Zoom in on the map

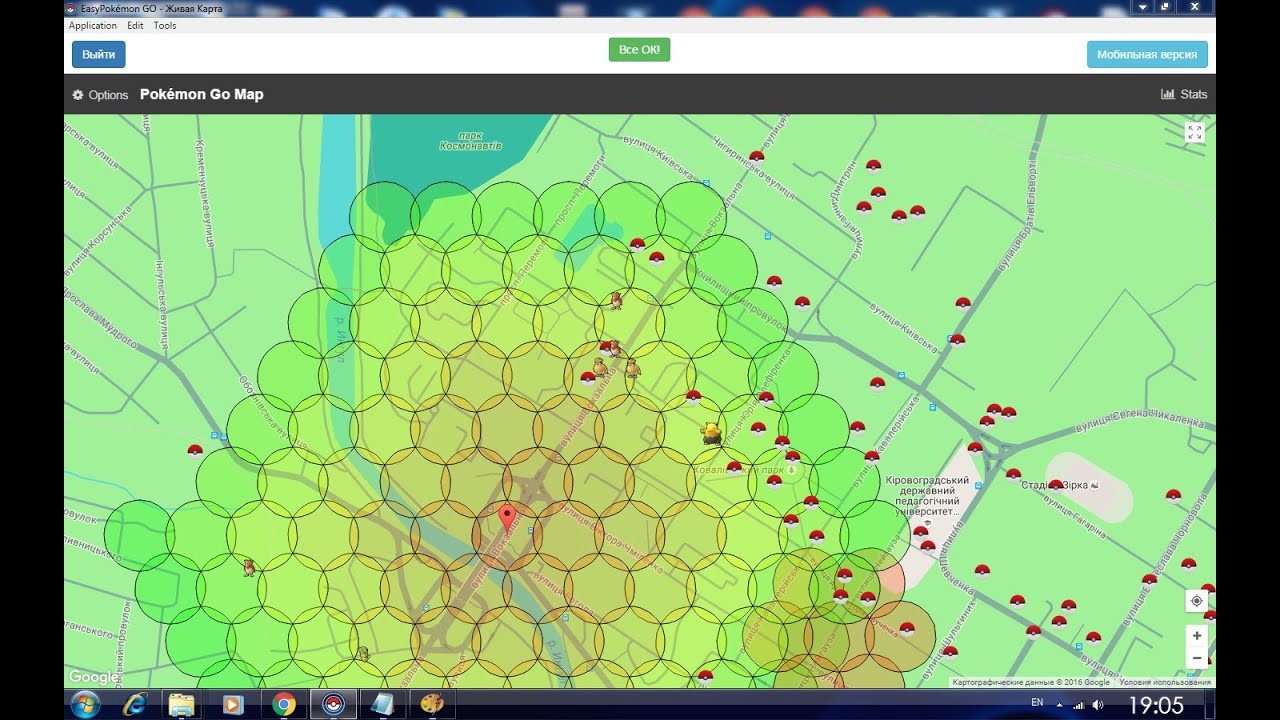1196,636
